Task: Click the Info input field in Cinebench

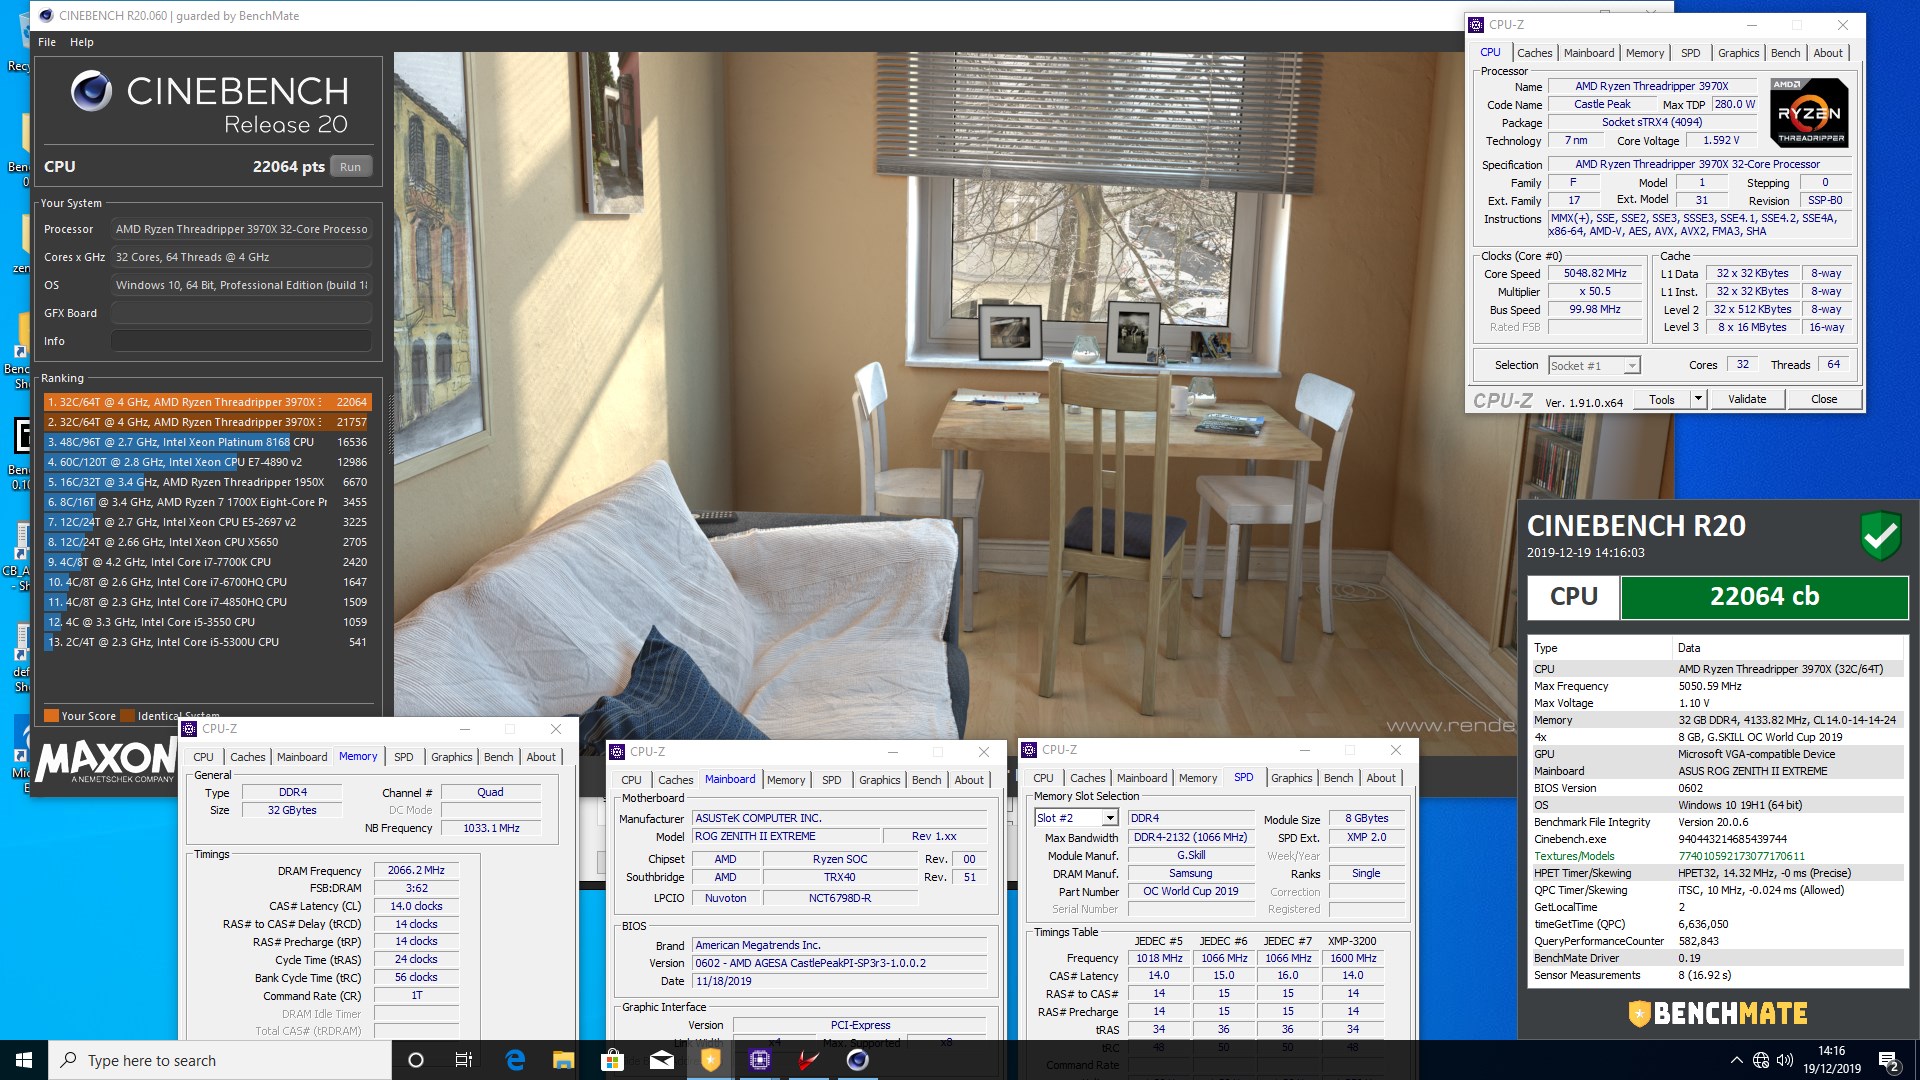Action: 241,341
